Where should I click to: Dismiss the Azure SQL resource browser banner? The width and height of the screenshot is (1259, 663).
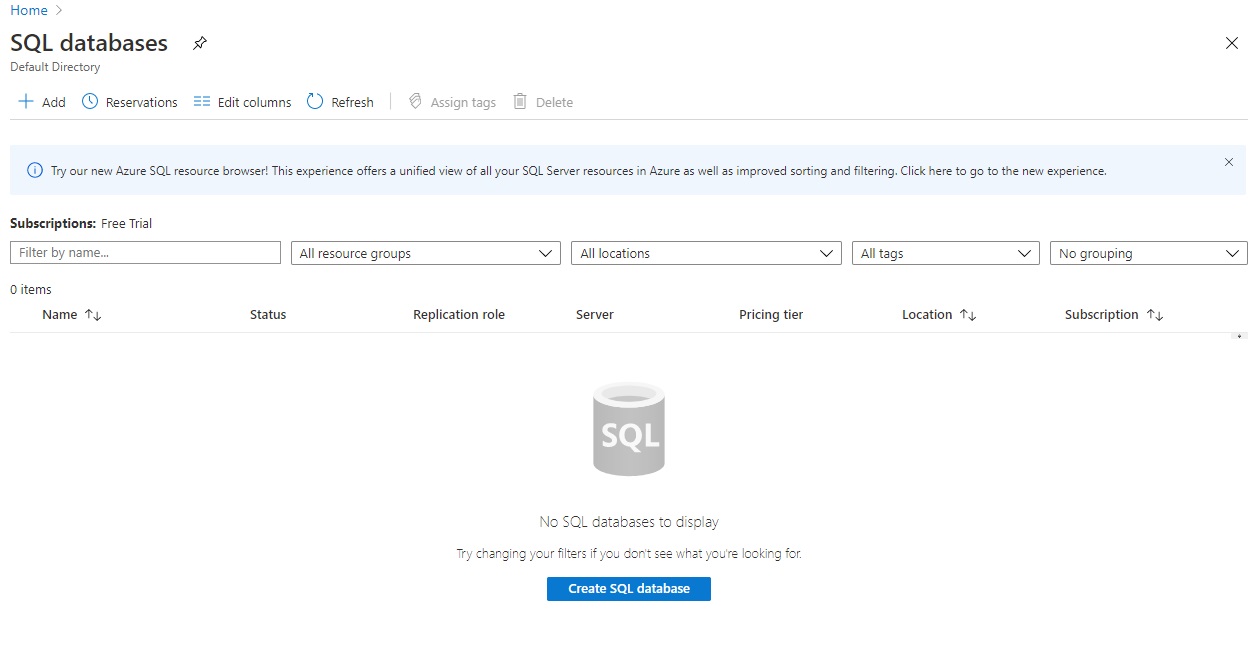(1229, 161)
